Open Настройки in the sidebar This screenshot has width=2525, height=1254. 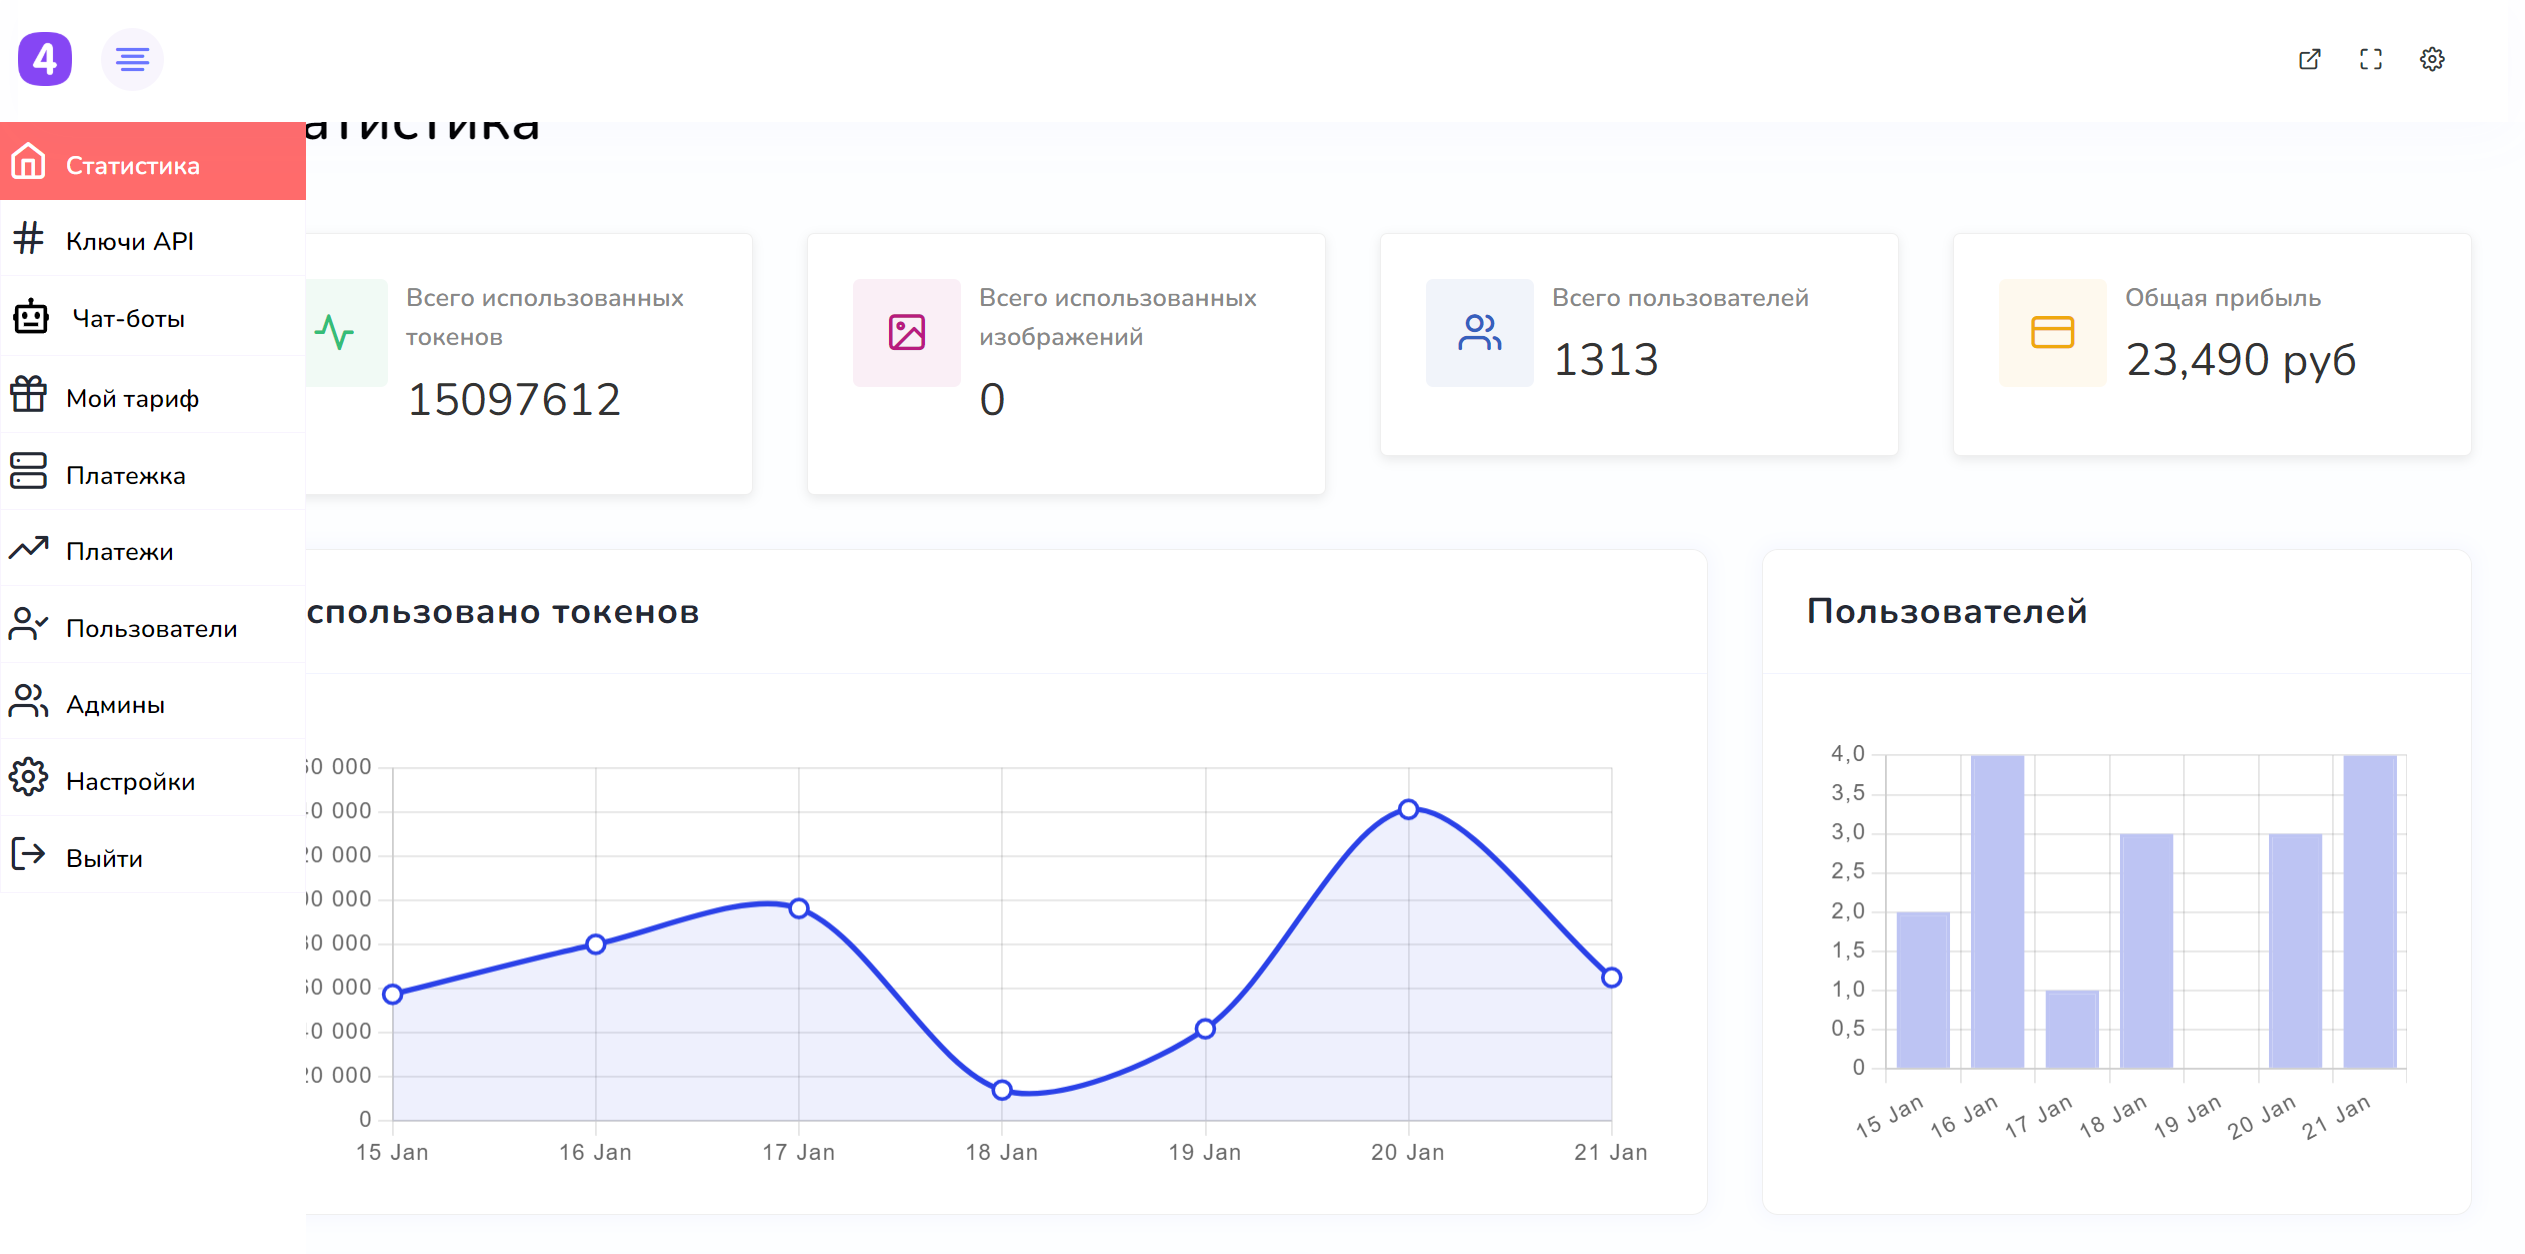click(x=130, y=781)
